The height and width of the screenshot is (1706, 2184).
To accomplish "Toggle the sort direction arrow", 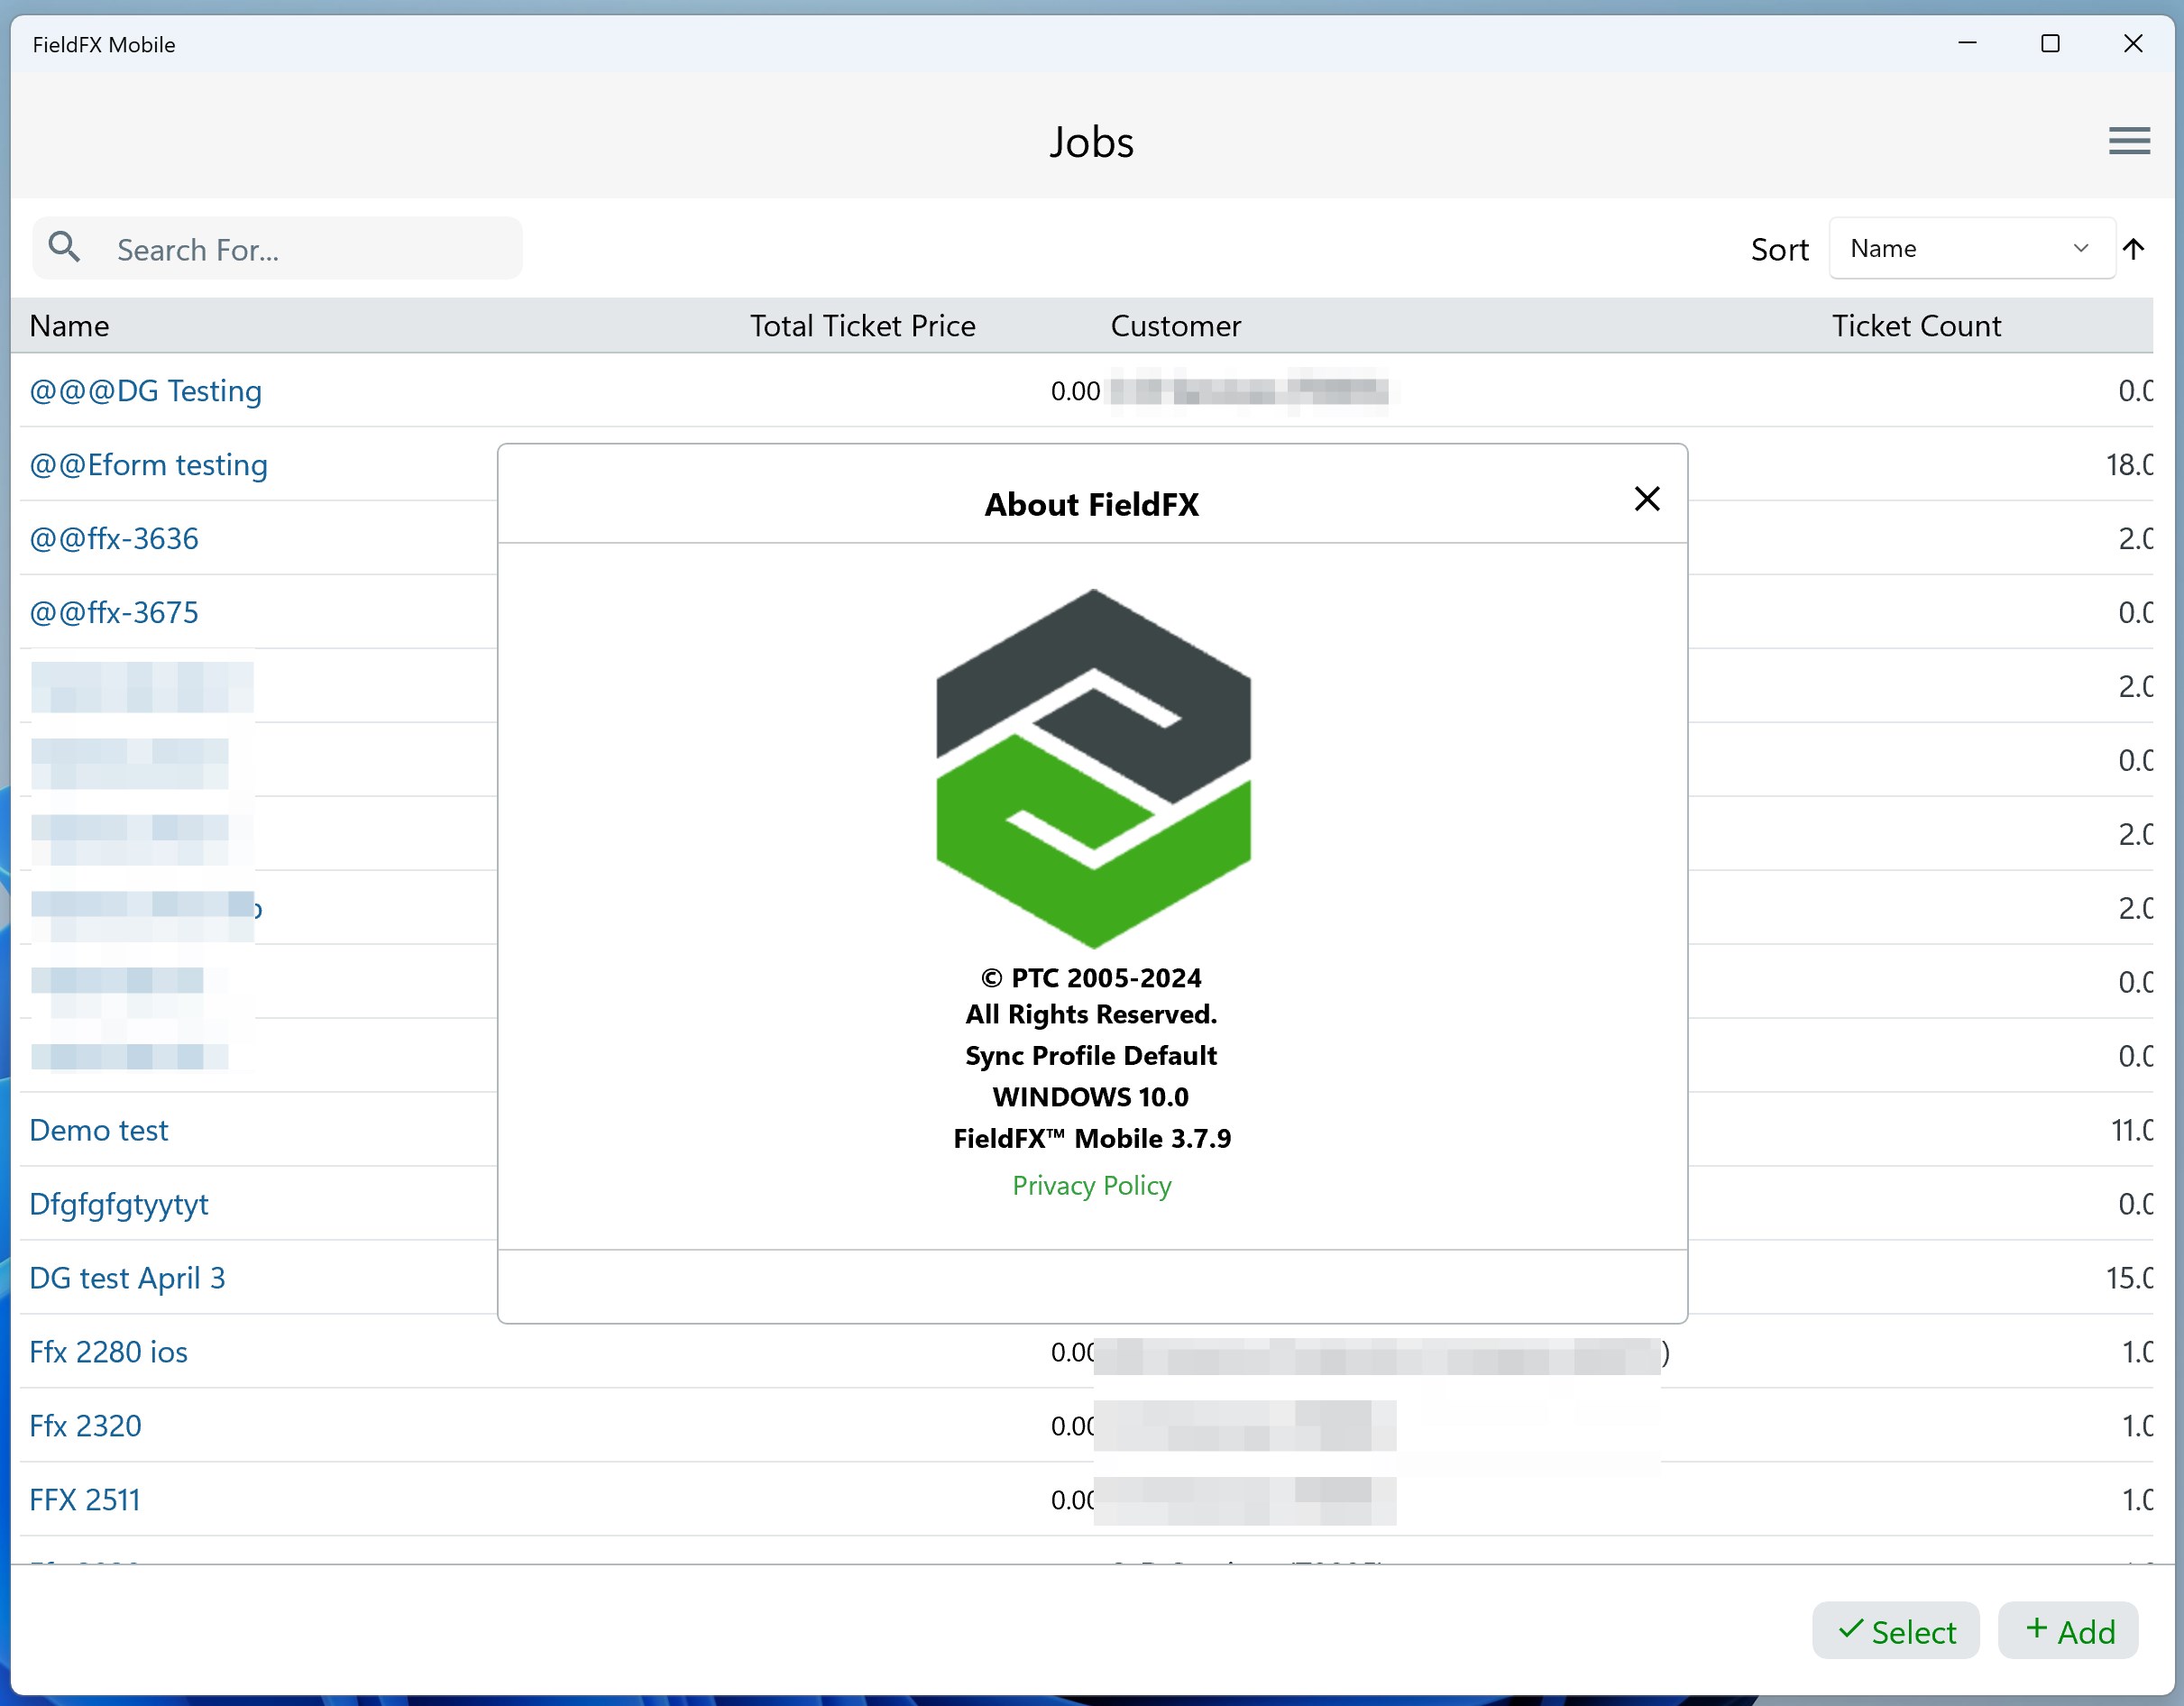I will coord(2133,249).
